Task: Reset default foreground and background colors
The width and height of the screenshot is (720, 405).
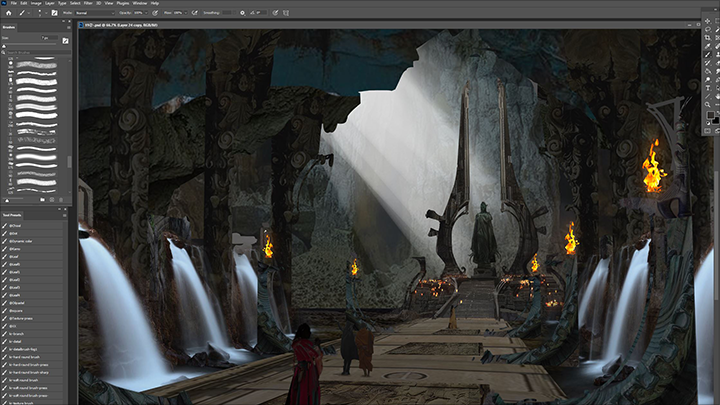Action: click(x=708, y=123)
